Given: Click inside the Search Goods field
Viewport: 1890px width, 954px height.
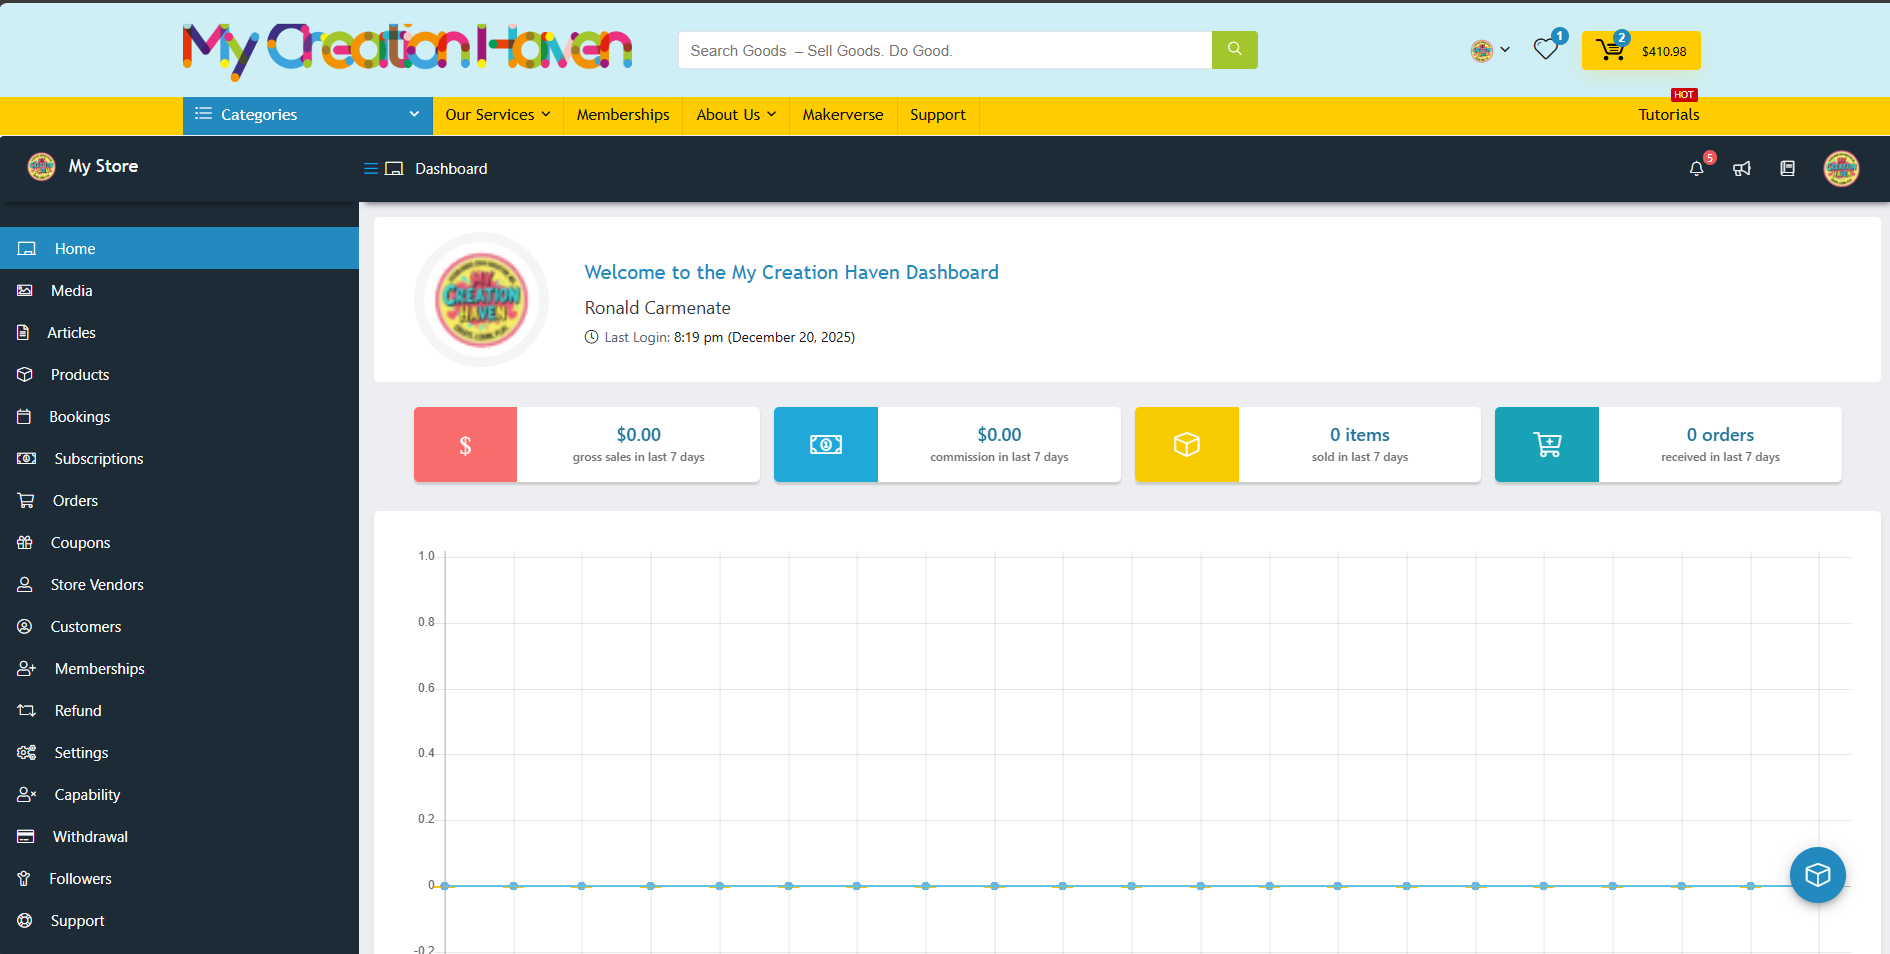Looking at the screenshot, I should 944,51.
